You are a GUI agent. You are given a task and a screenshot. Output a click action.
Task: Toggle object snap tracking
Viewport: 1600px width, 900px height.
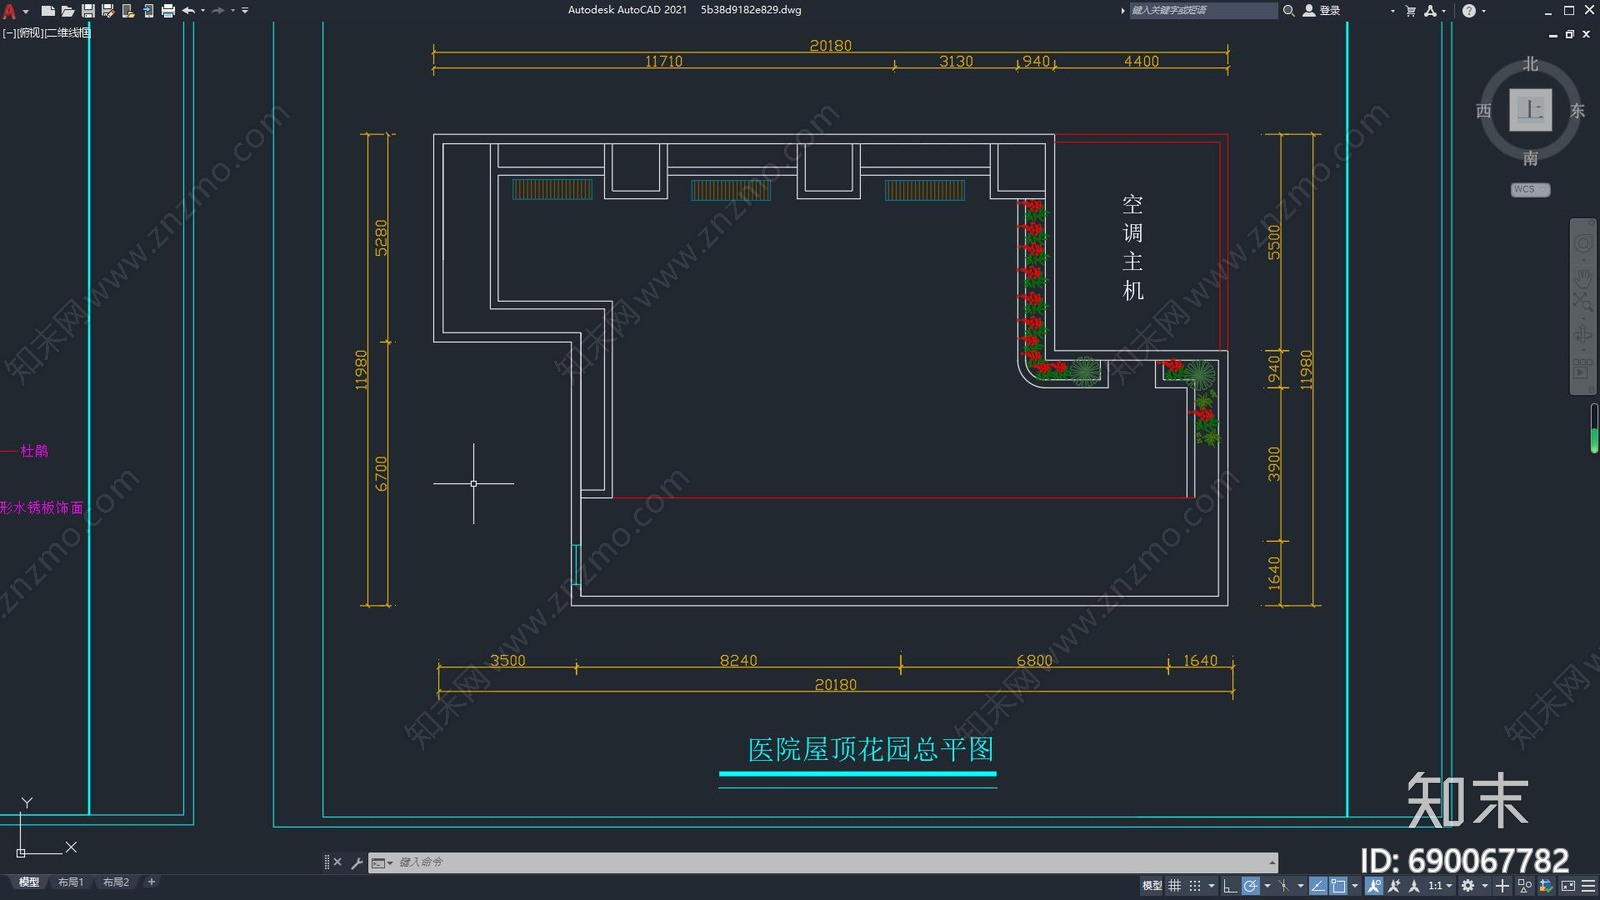(x=1318, y=885)
